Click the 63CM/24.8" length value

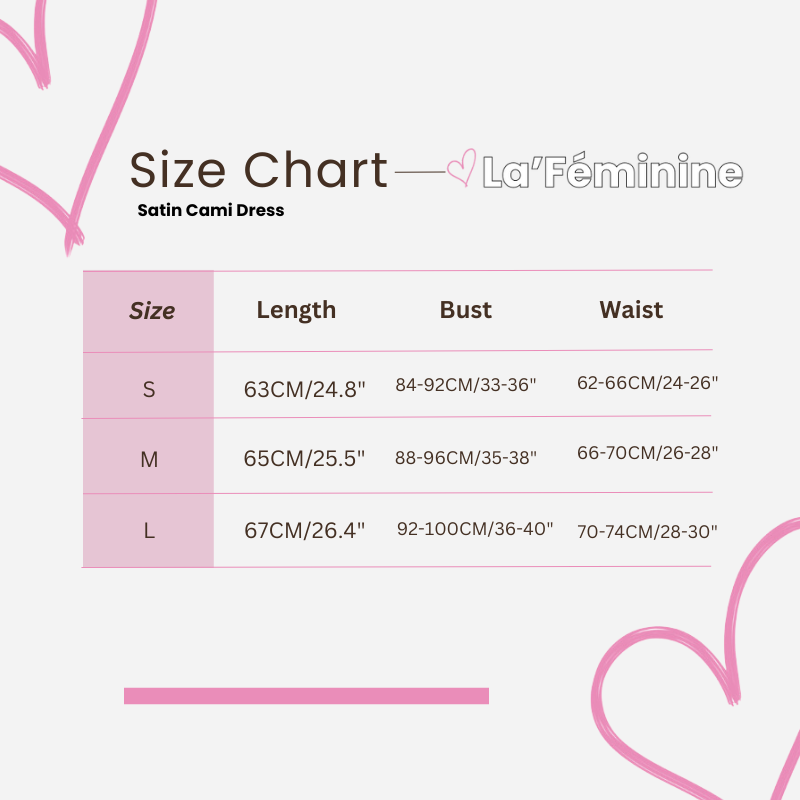pos(305,389)
